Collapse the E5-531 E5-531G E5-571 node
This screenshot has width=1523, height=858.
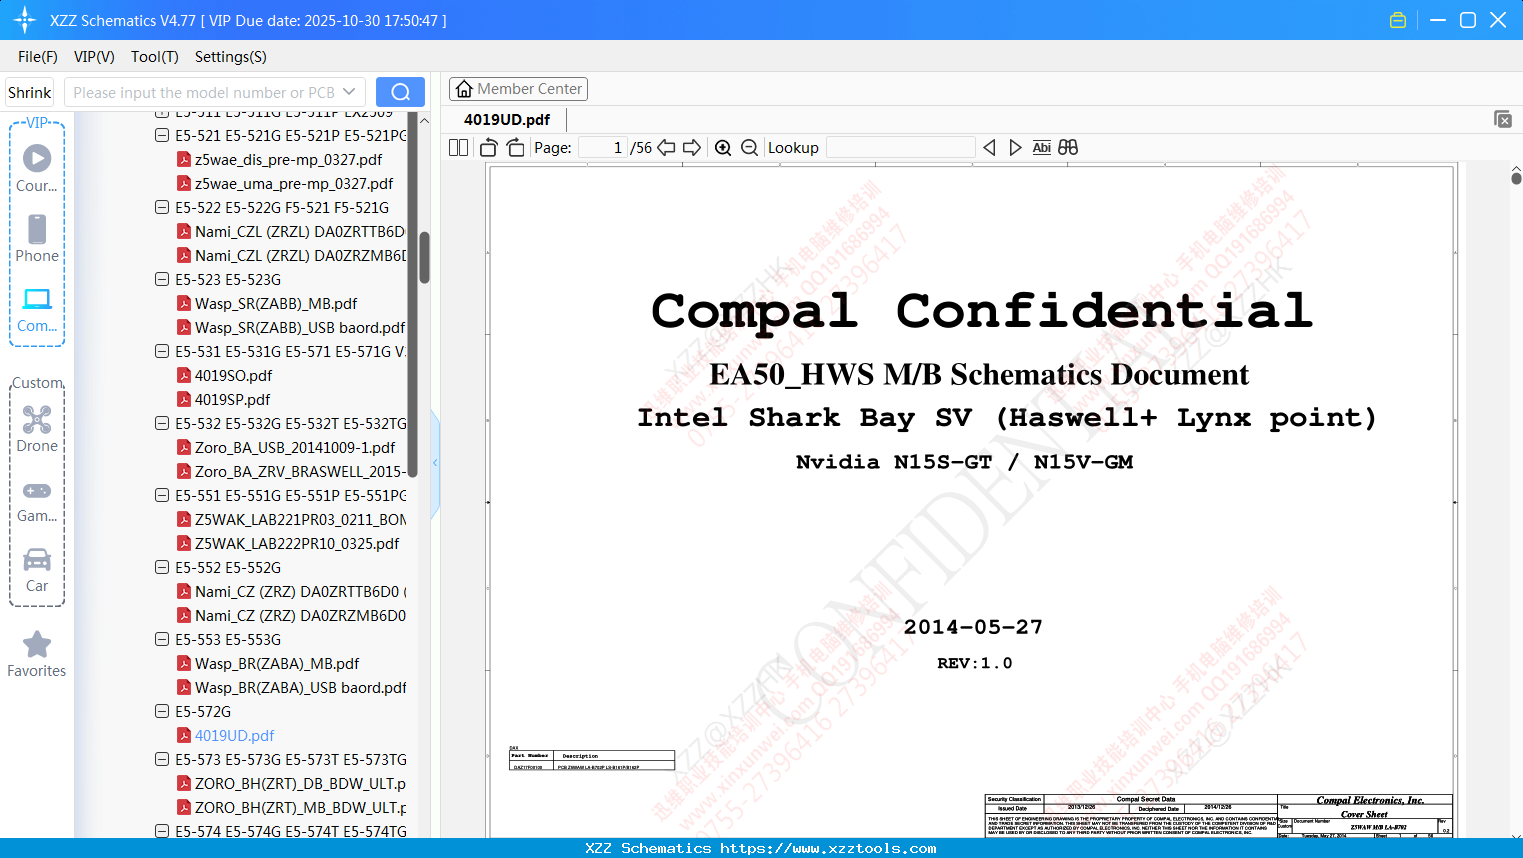point(162,352)
